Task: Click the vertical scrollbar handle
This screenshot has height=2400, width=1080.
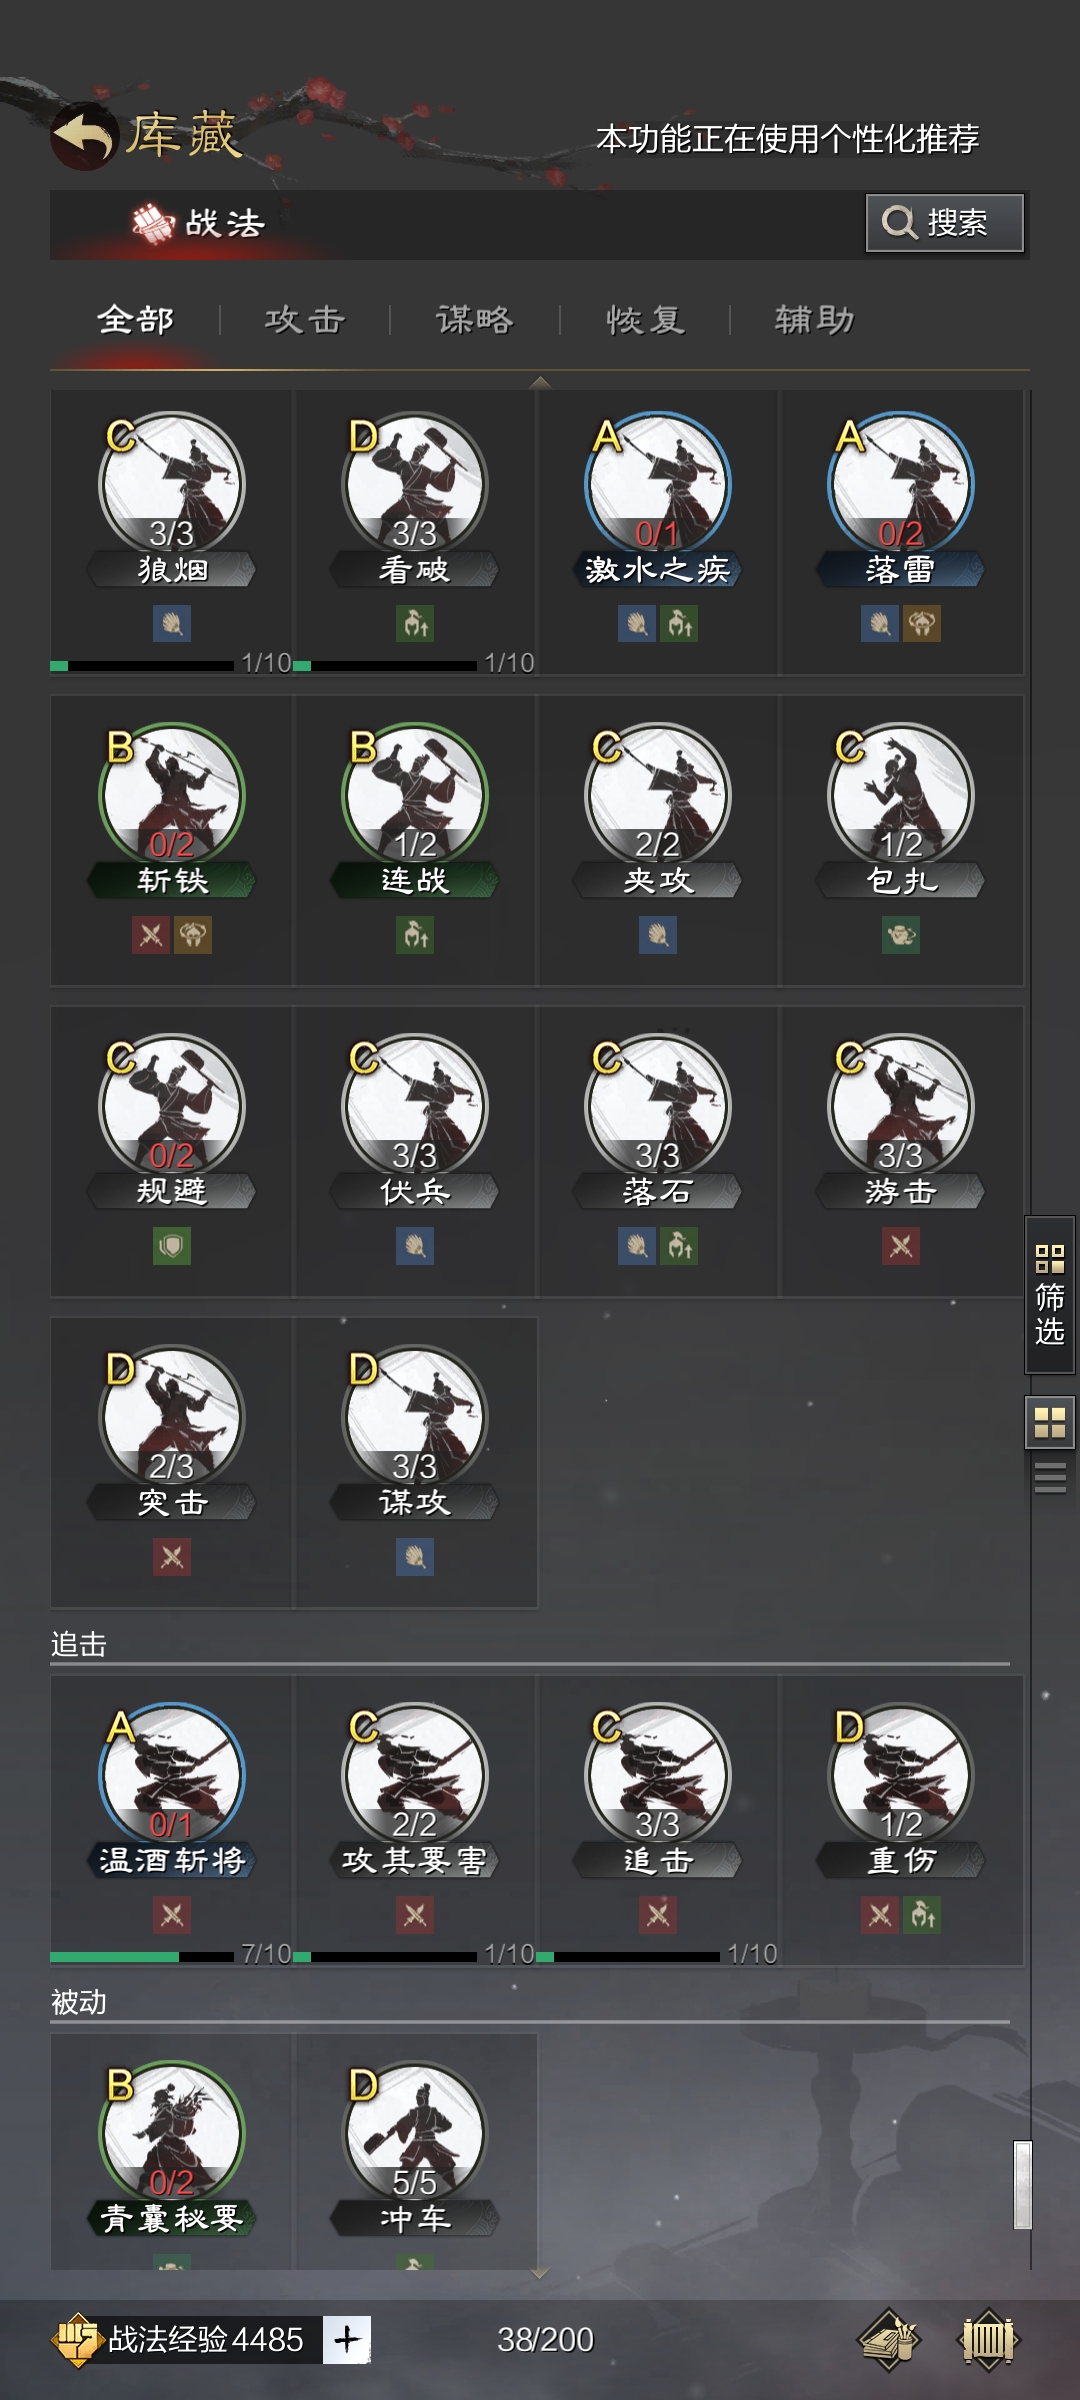Action: [x=1022, y=2185]
